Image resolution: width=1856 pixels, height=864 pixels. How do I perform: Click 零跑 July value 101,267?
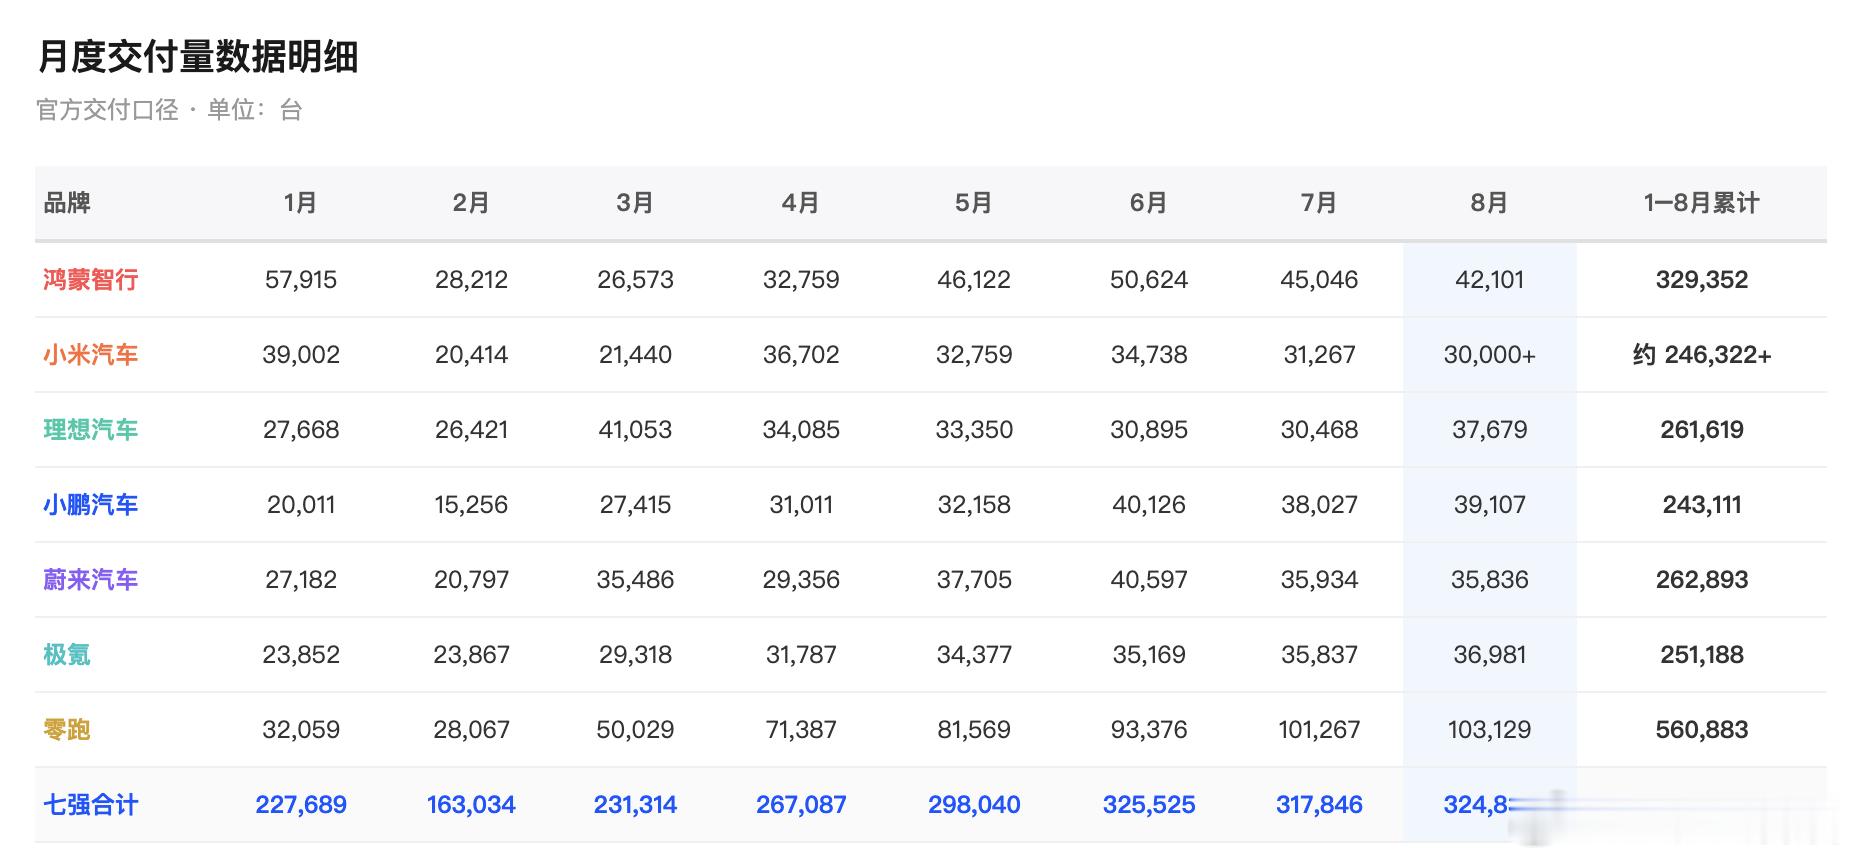(x=1319, y=730)
